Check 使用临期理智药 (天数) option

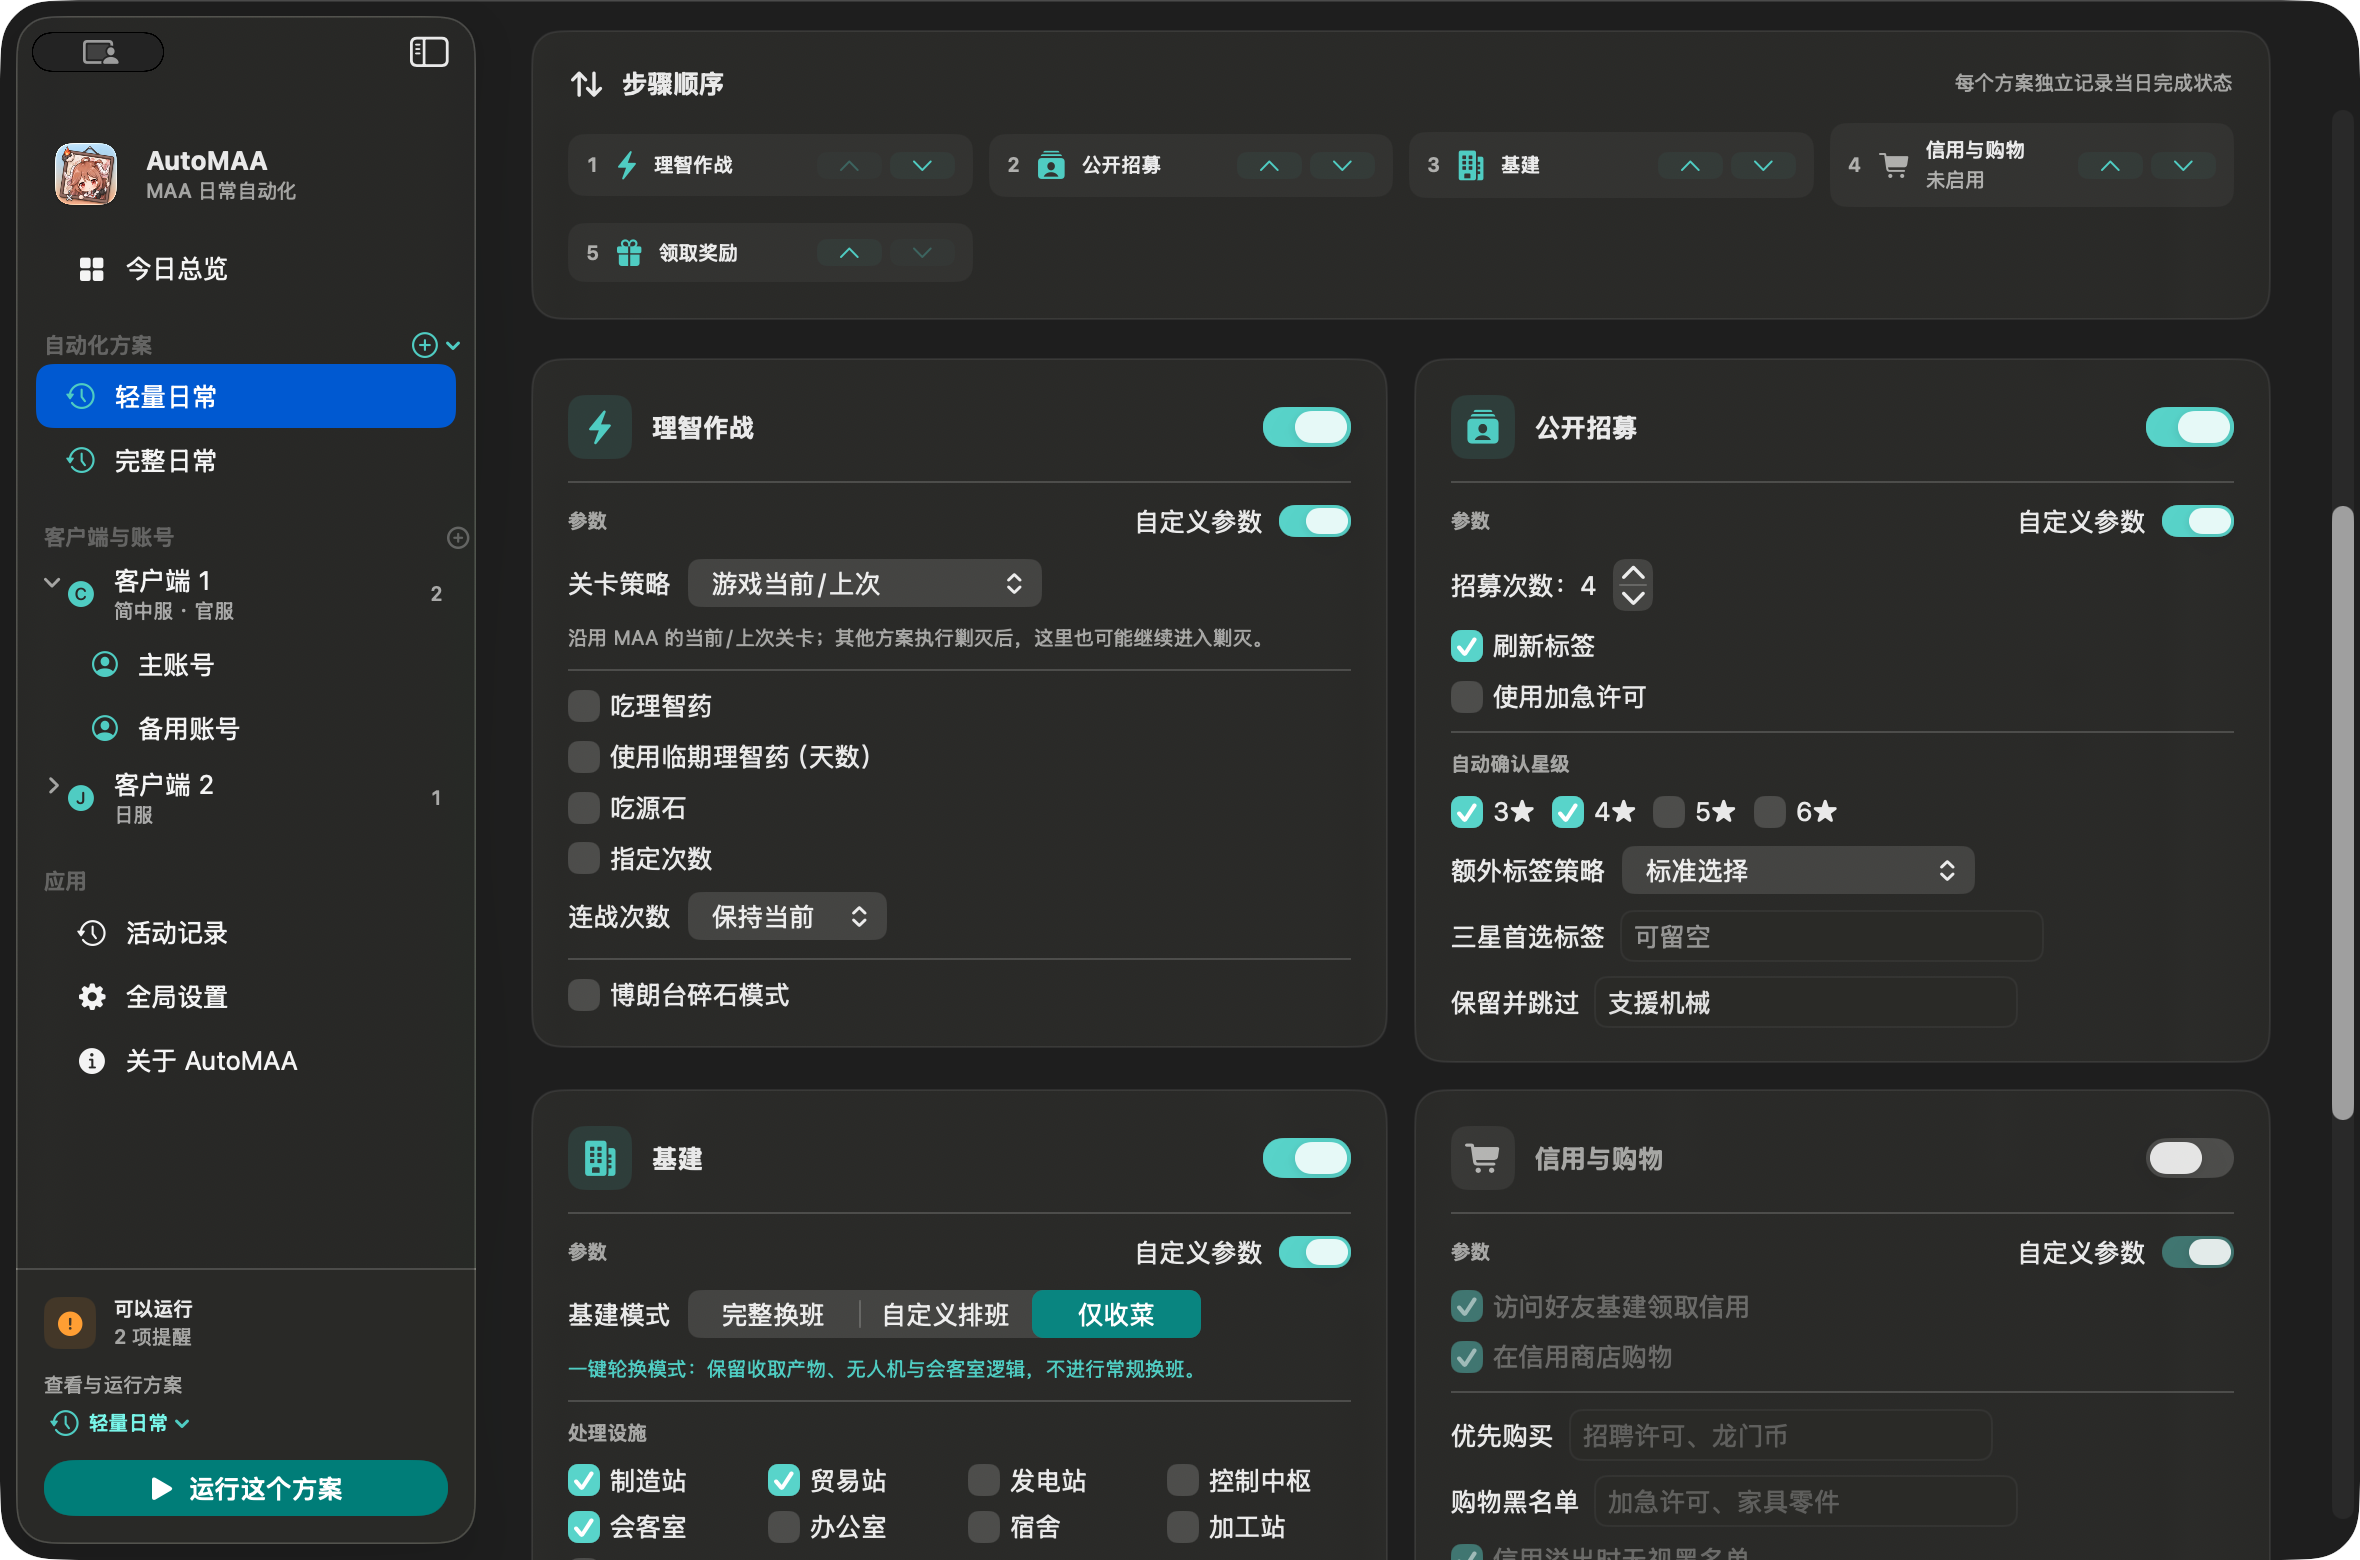584,757
